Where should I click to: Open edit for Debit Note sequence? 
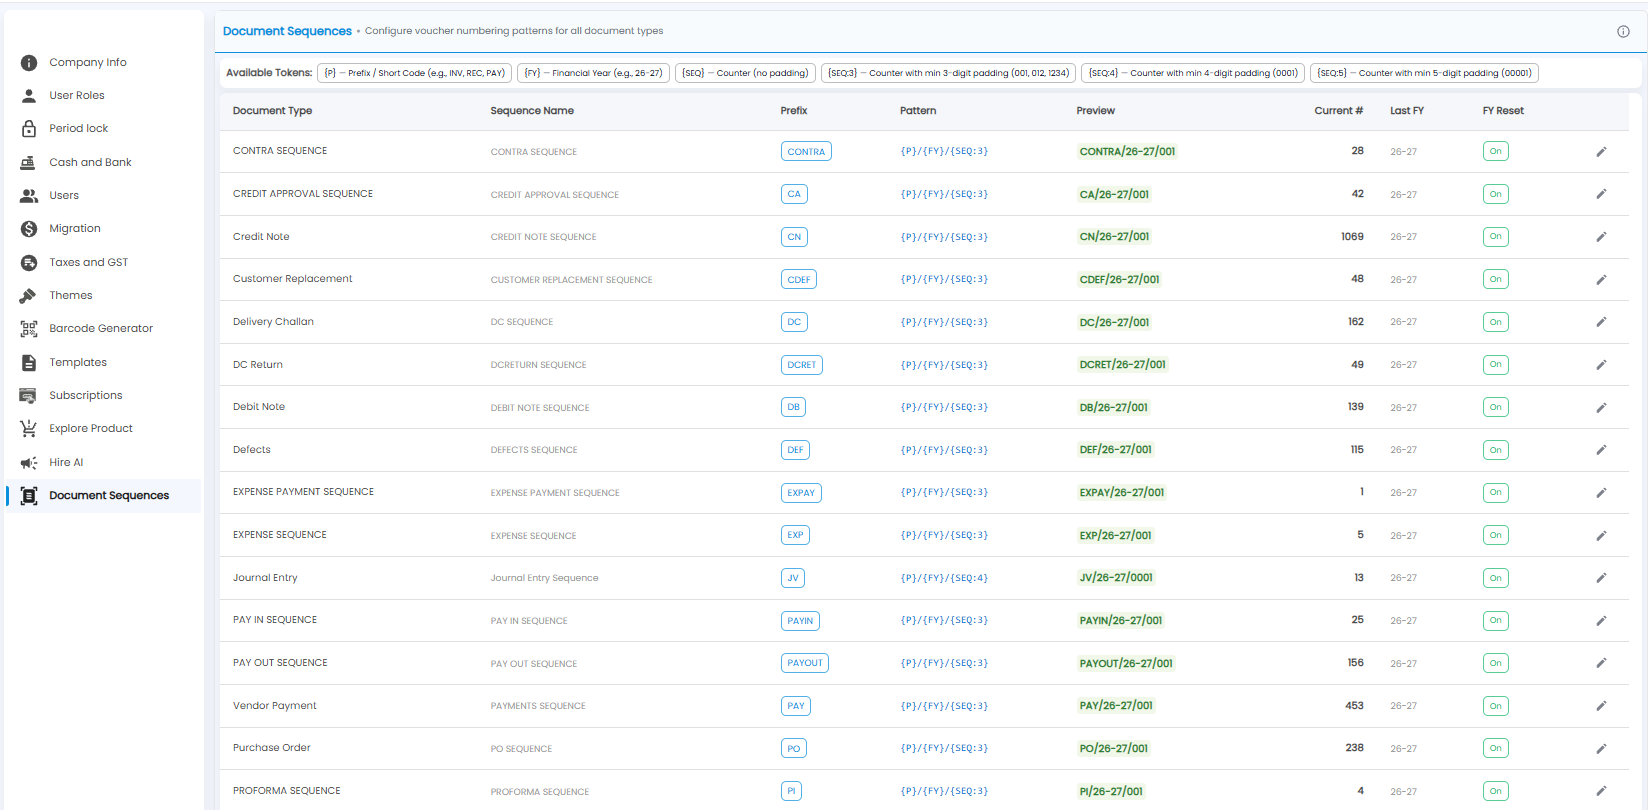tap(1601, 407)
